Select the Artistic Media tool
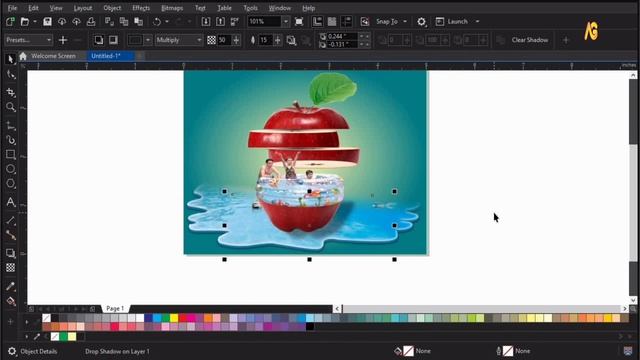The height and width of the screenshot is (360, 640). [11, 140]
